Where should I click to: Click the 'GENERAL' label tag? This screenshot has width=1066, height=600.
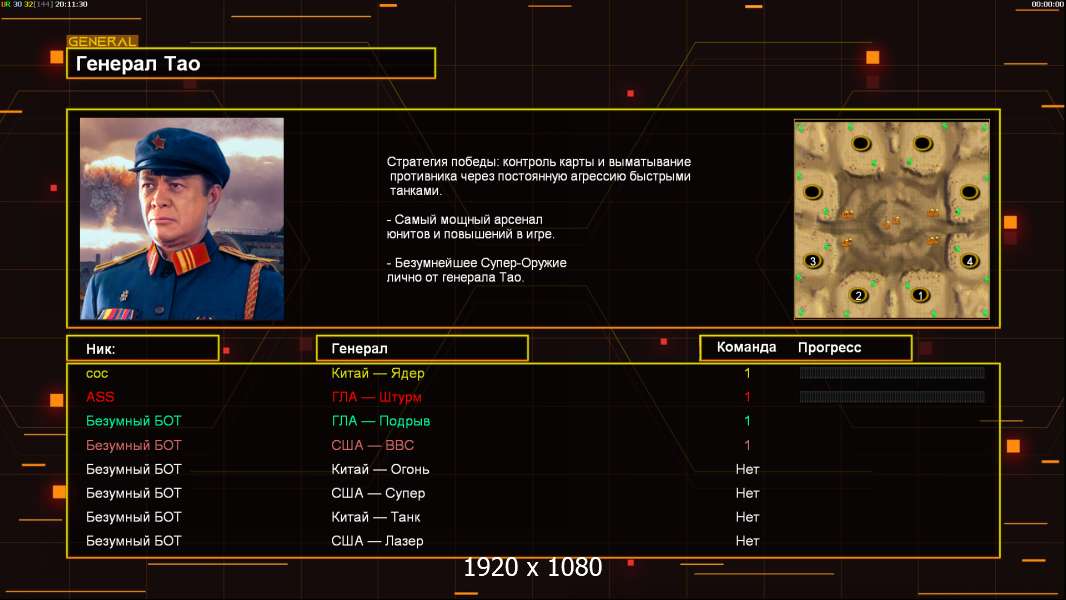(x=103, y=41)
